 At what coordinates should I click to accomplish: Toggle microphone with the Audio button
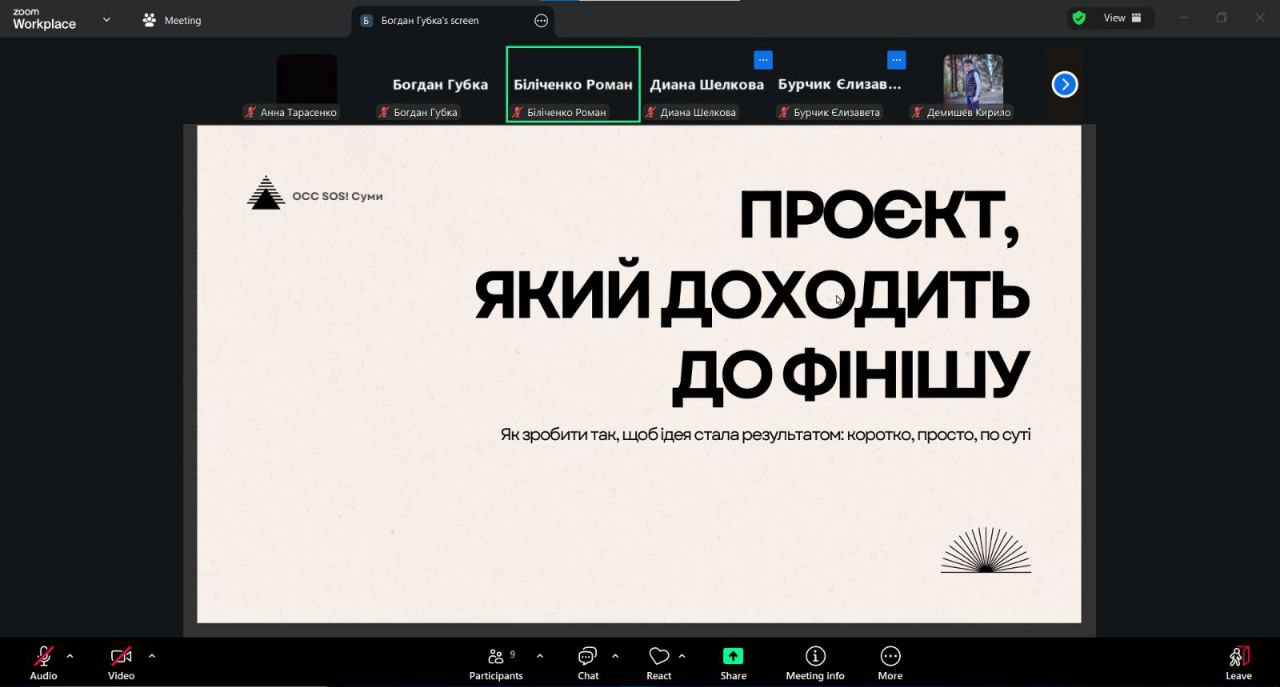pyautogui.click(x=43, y=656)
